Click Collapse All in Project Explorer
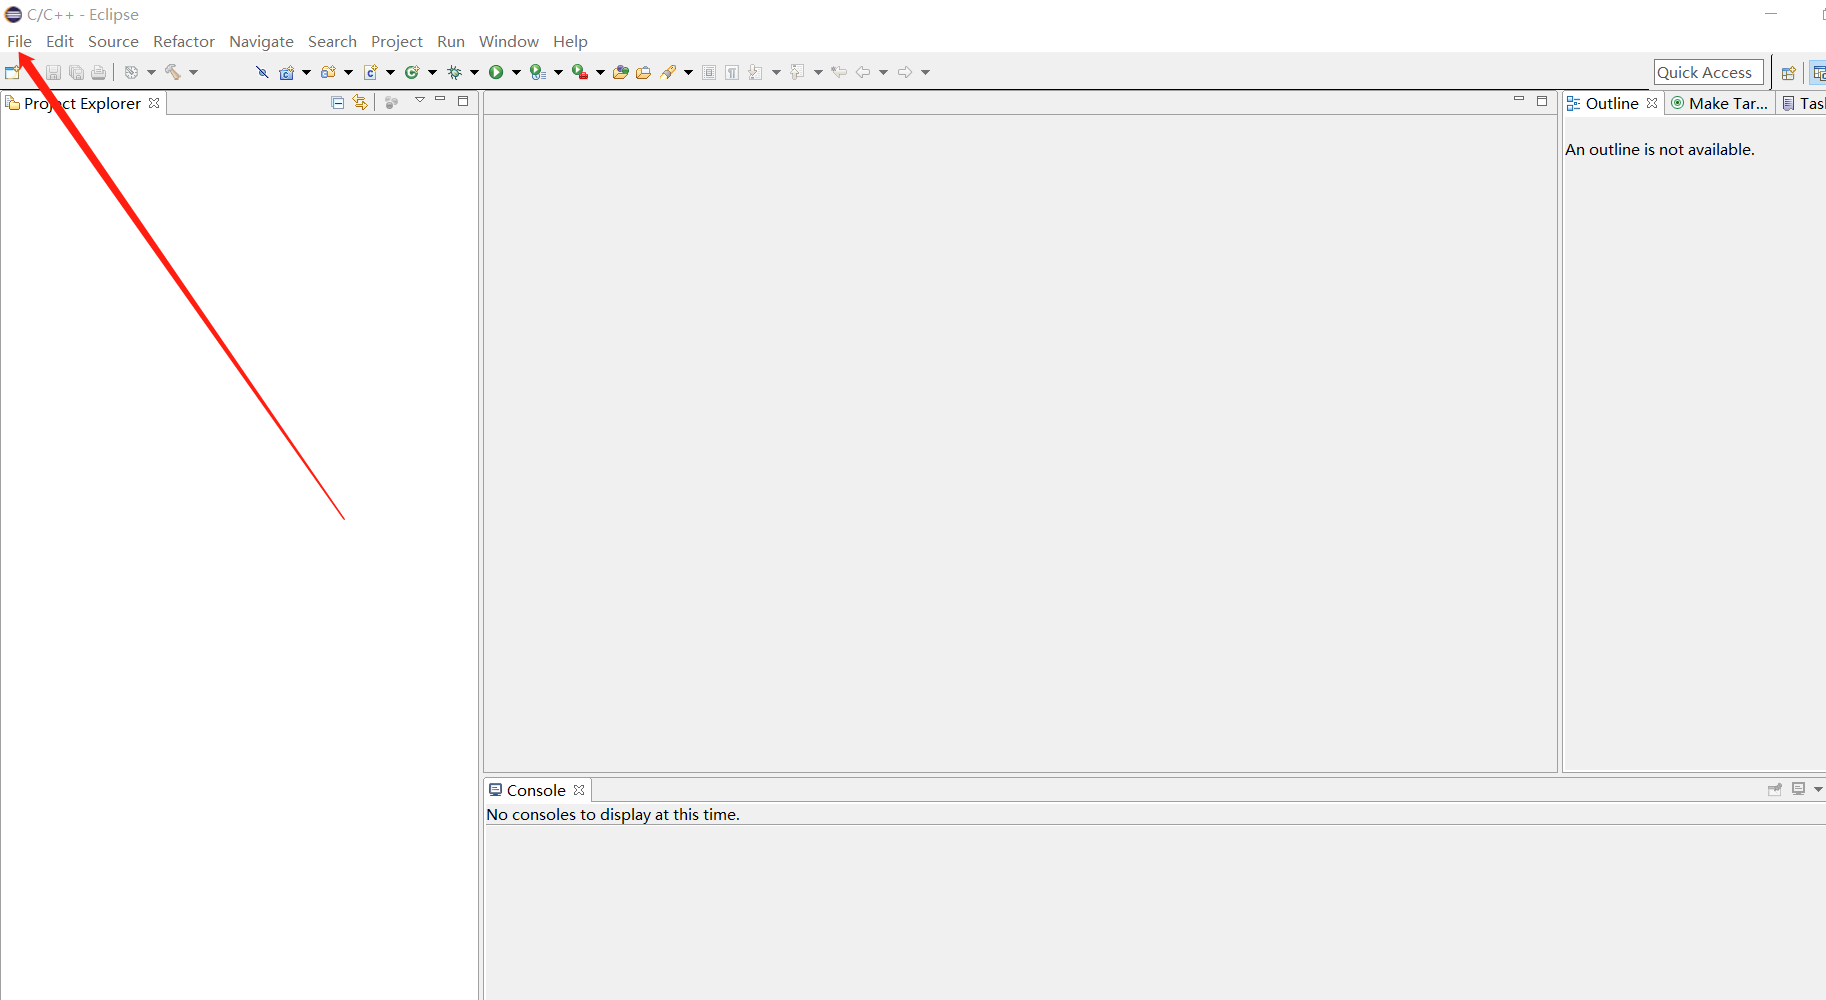The image size is (1826, 1000). coord(337,102)
